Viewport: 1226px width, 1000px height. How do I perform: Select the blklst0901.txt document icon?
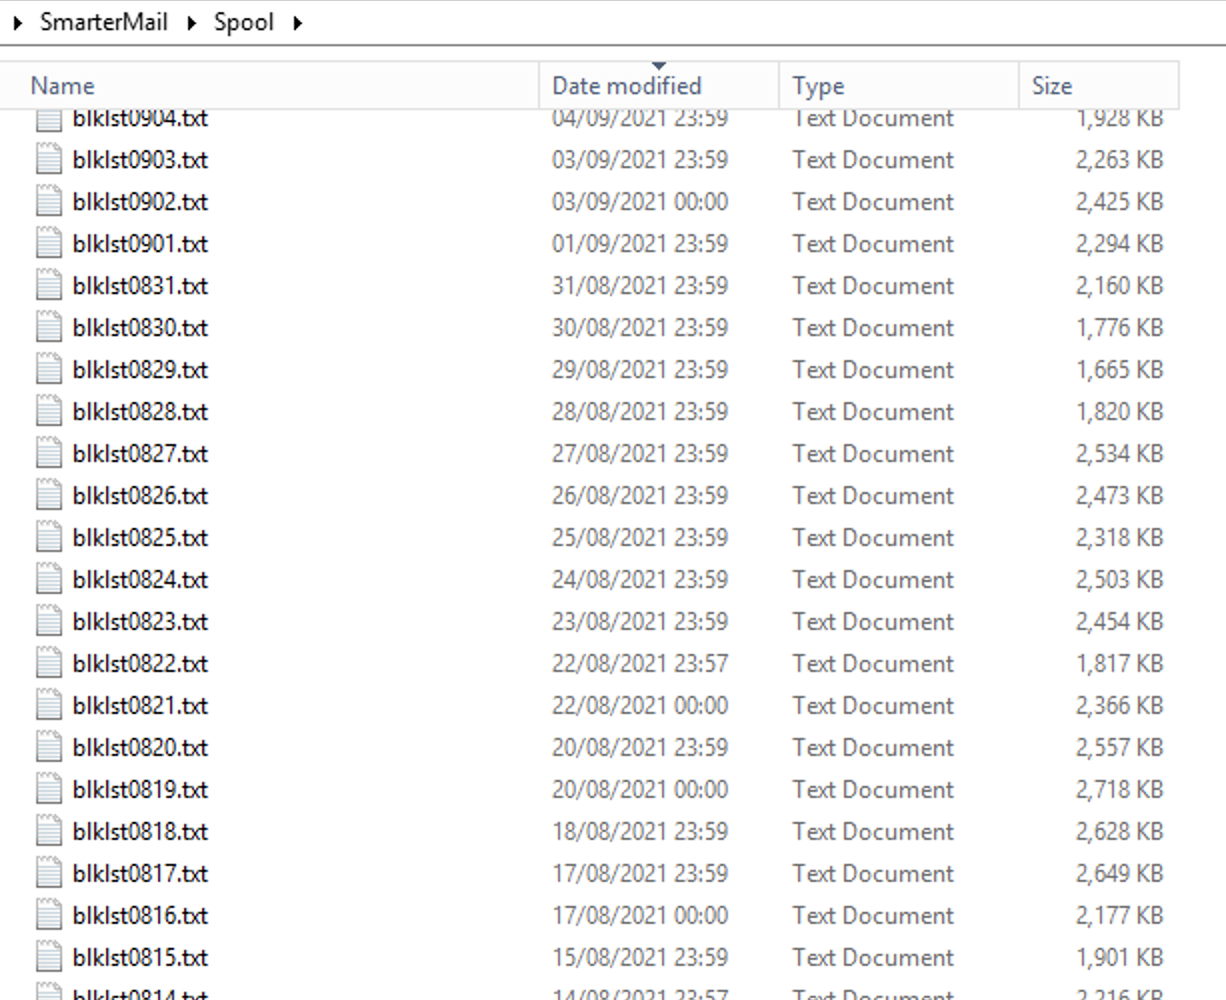point(49,244)
